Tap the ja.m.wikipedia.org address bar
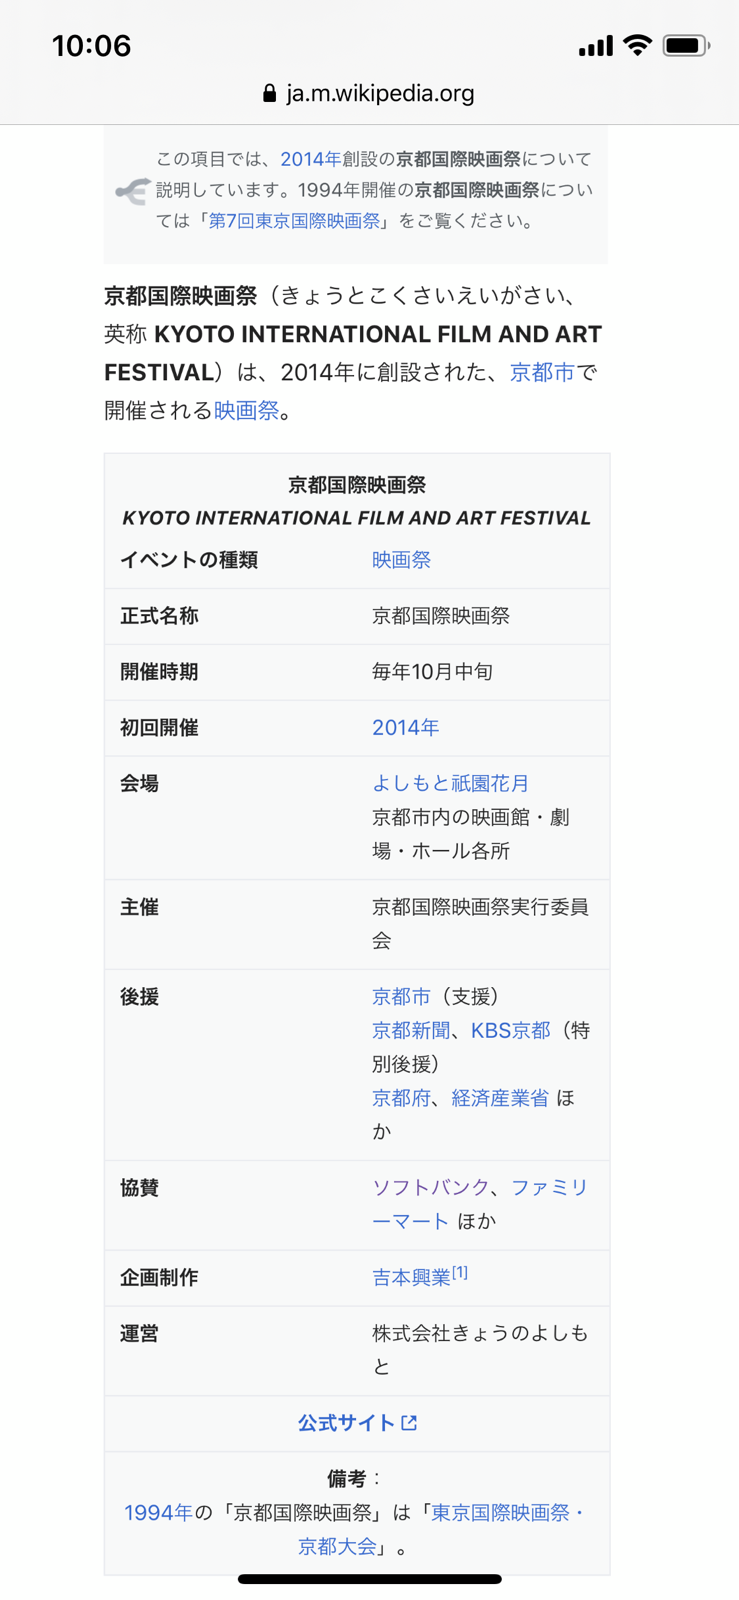The height and width of the screenshot is (1600, 739). (369, 93)
